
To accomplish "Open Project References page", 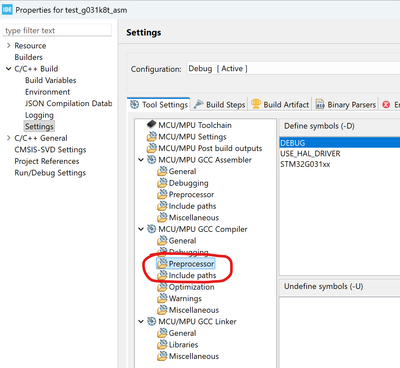I will (x=47, y=161).
